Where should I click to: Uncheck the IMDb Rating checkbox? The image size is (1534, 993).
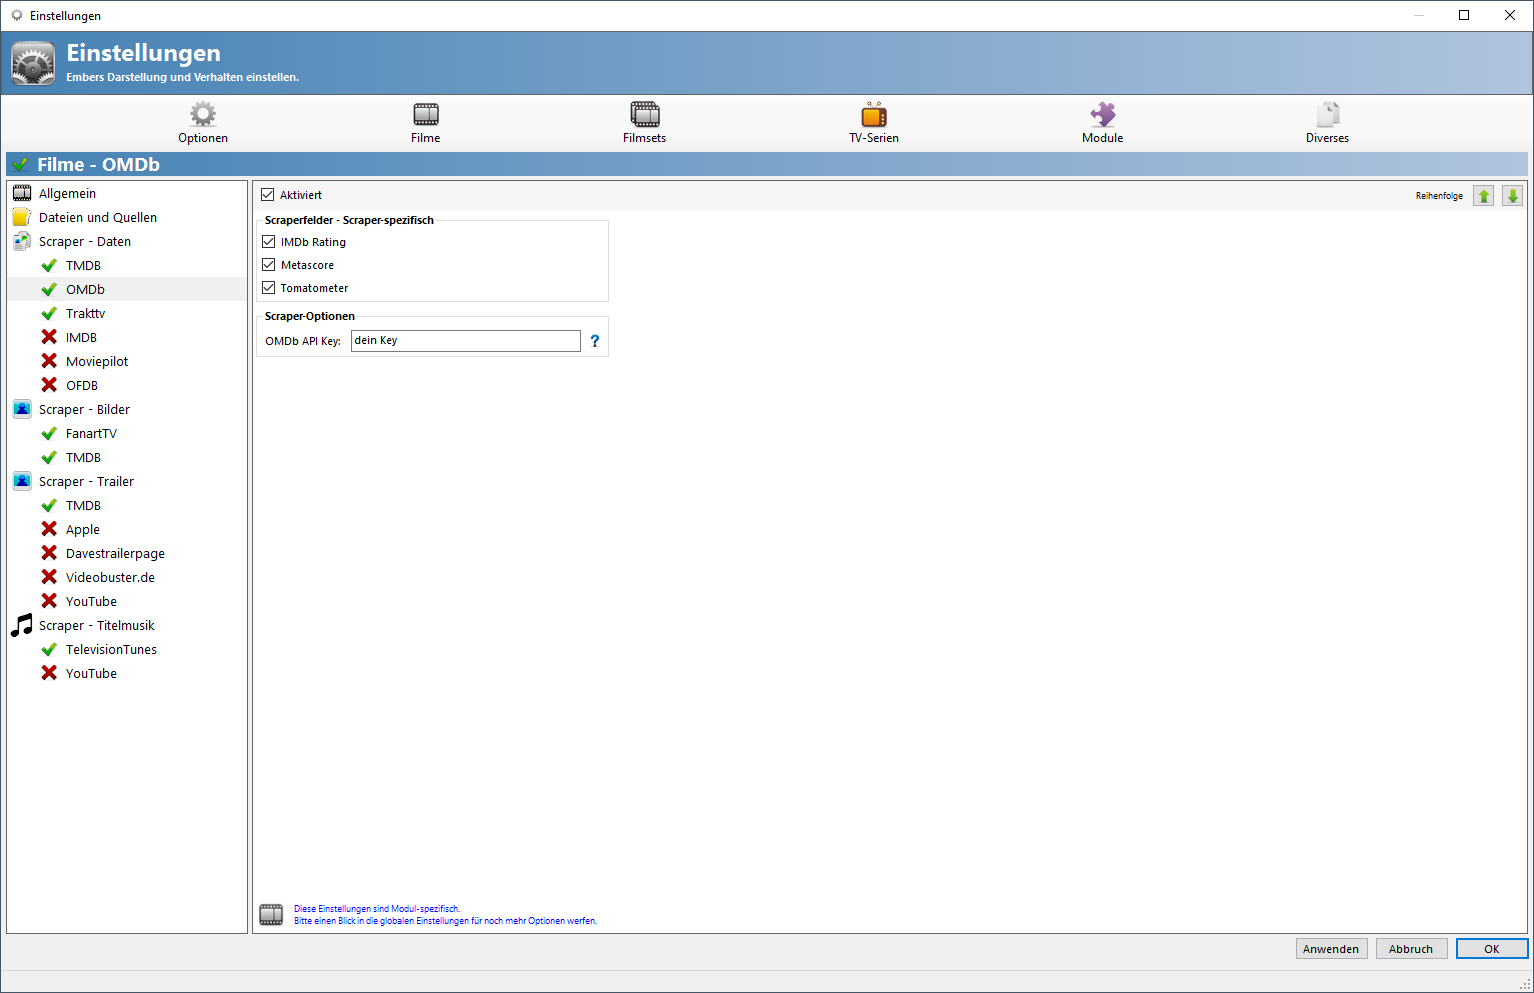[x=268, y=242]
